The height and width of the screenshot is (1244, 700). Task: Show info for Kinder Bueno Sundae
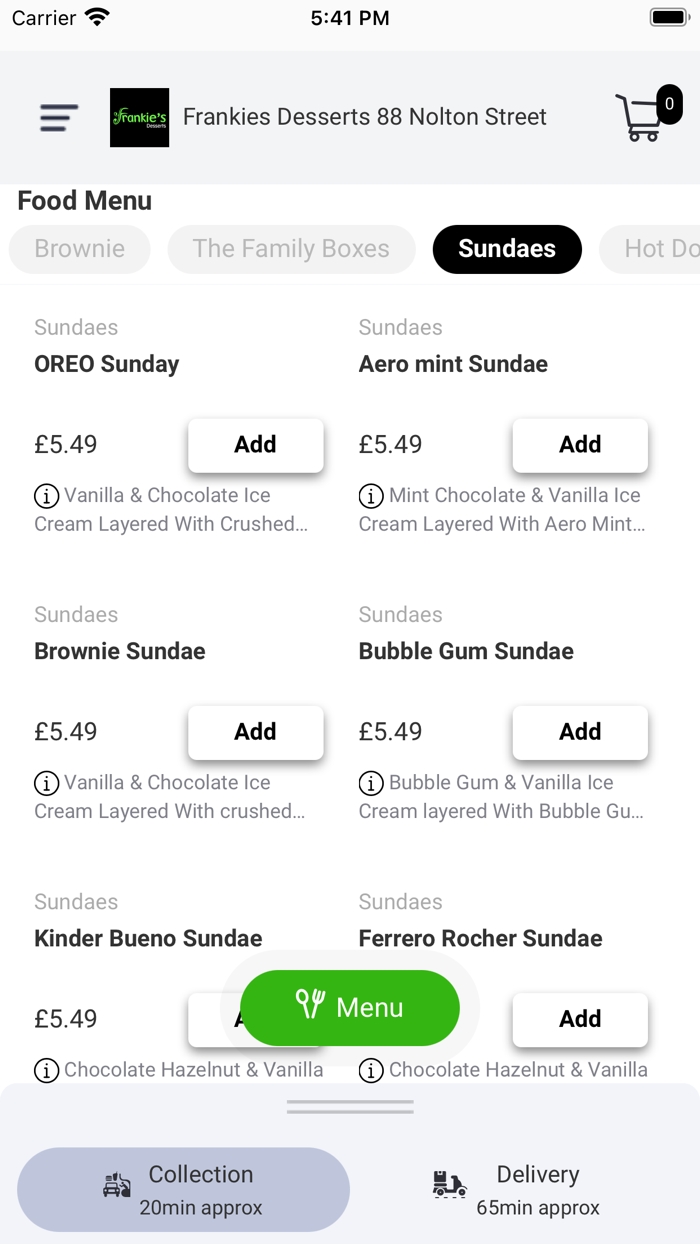[46, 1070]
